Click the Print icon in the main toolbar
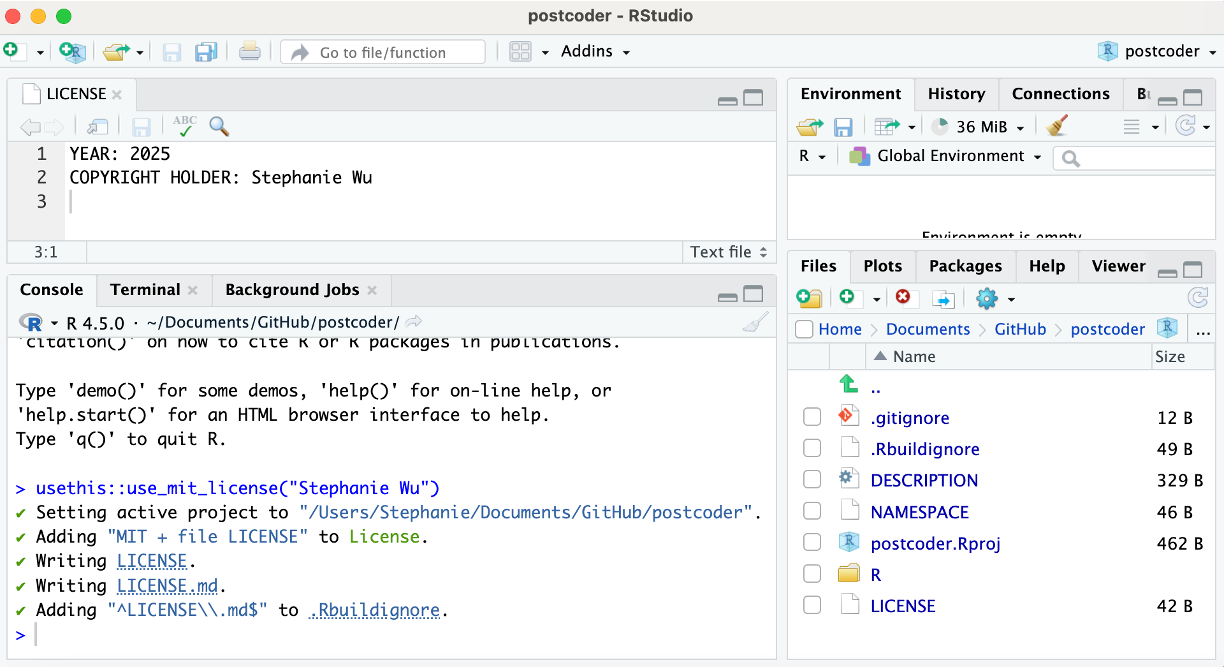Image resolution: width=1224 pixels, height=668 pixels. (x=250, y=51)
